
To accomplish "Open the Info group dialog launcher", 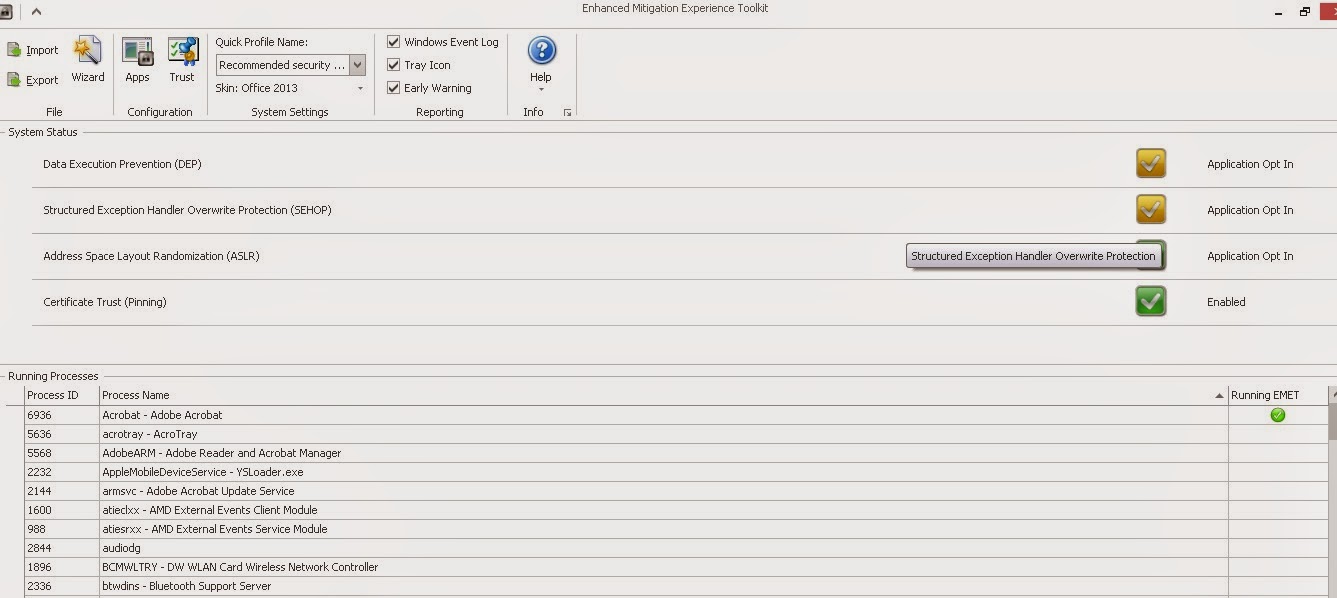I will (567, 113).
